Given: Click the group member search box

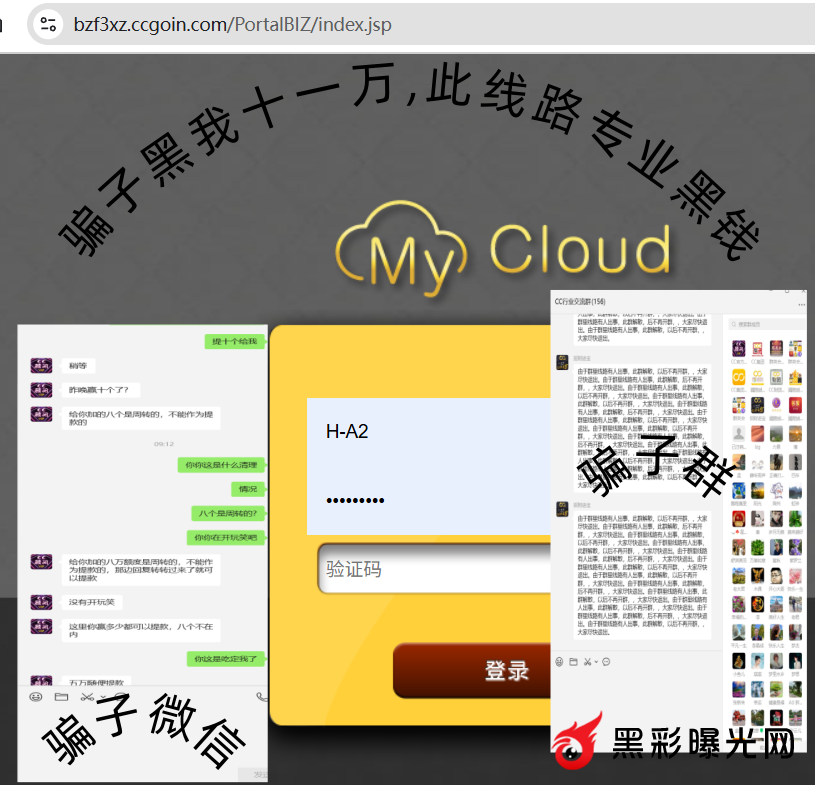Looking at the screenshot, I should click(x=765, y=324).
